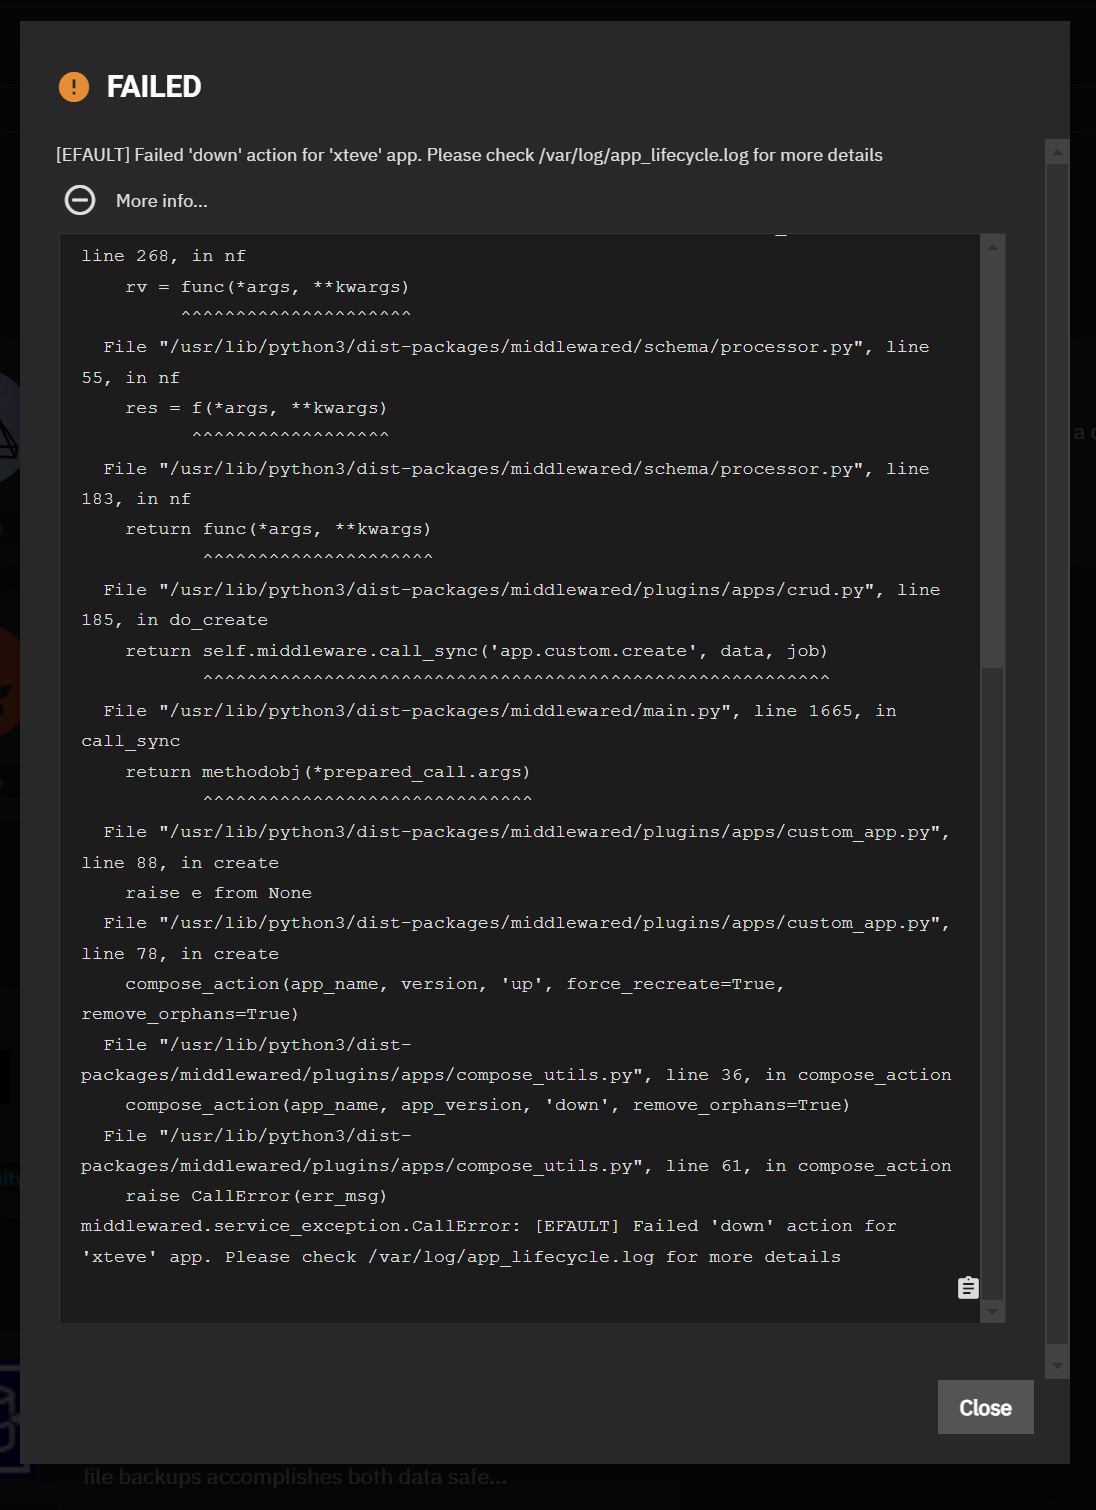Click the traceback pane's scroll-down arrow
This screenshot has height=1510, width=1096.
click(992, 1311)
